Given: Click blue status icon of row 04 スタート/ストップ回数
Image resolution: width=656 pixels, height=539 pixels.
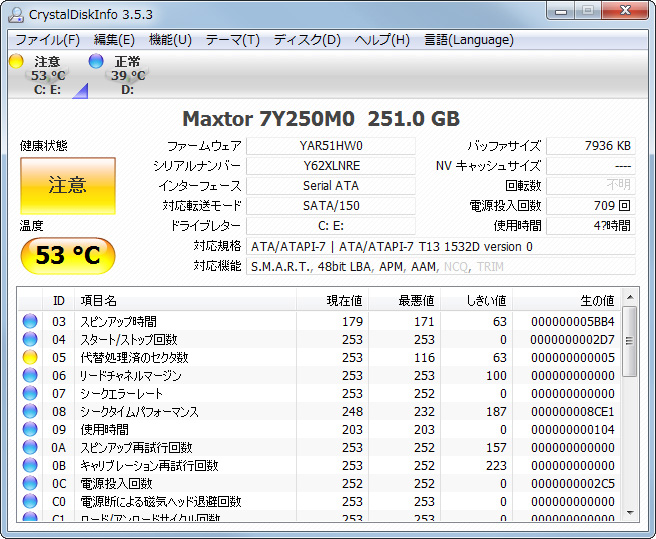Looking at the screenshot, I should click(30, 339).
